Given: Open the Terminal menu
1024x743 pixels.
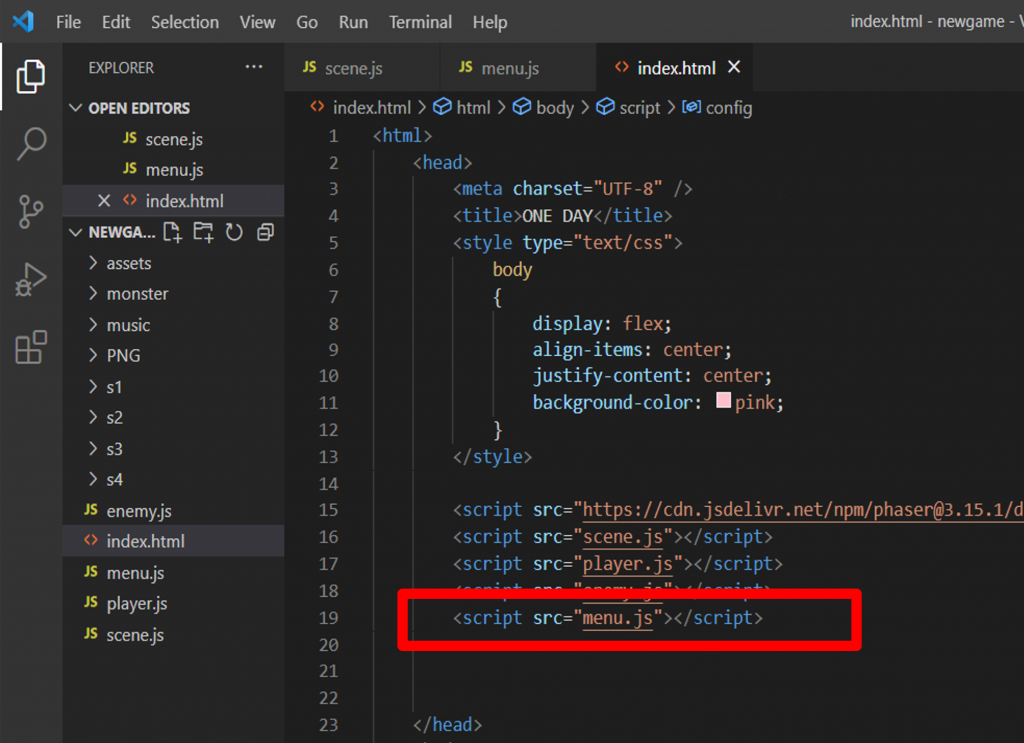Looking at the screenshot, I should 420,22.
